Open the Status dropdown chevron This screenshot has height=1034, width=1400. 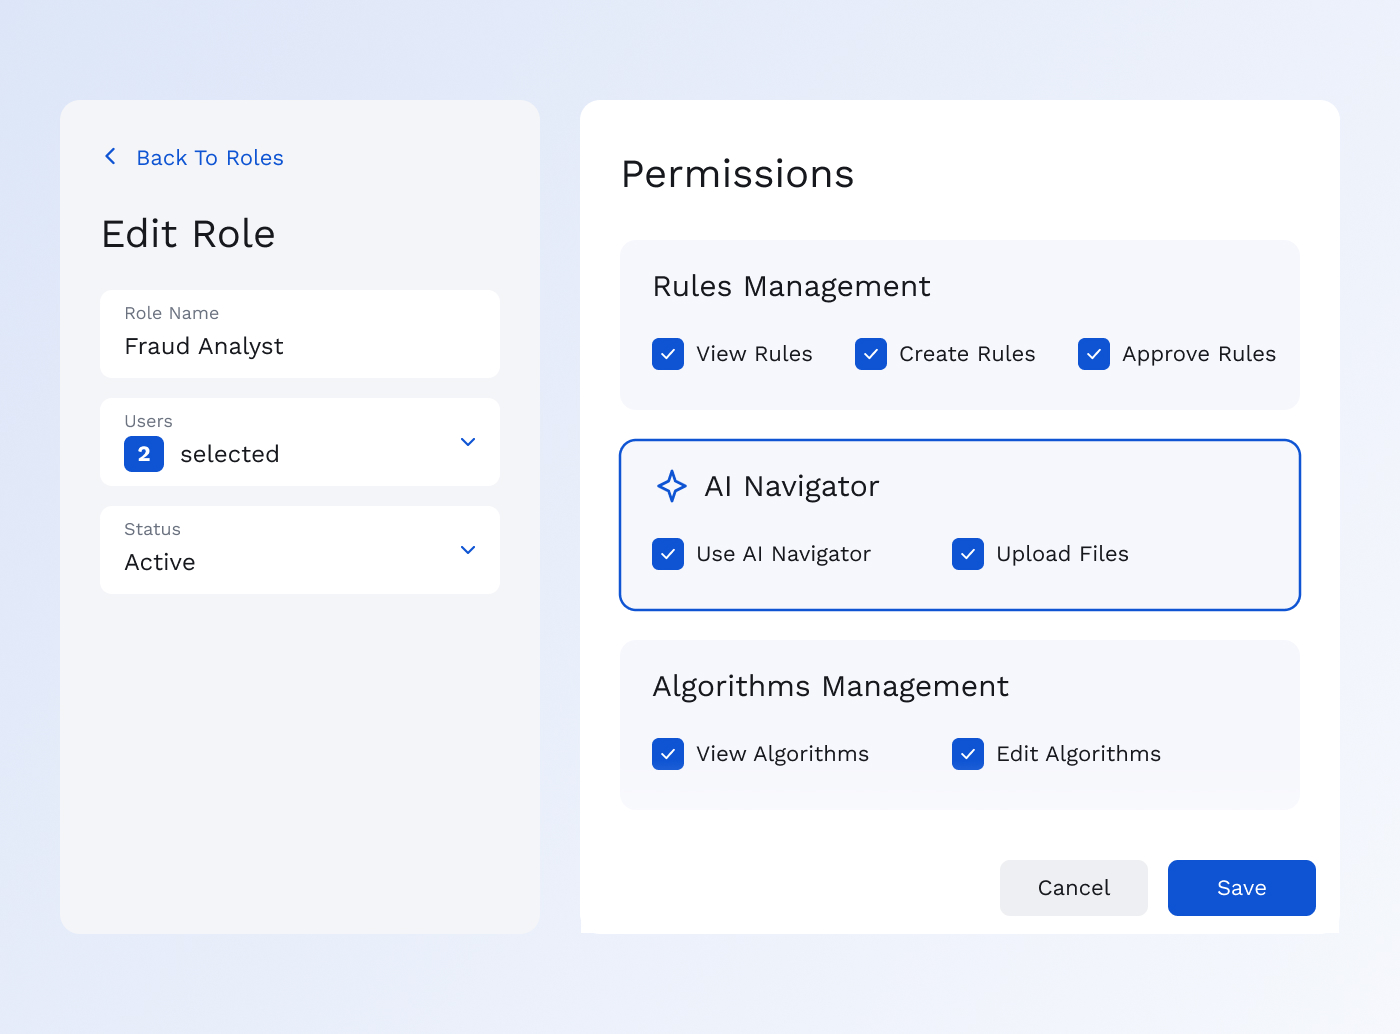coord(468,550)
